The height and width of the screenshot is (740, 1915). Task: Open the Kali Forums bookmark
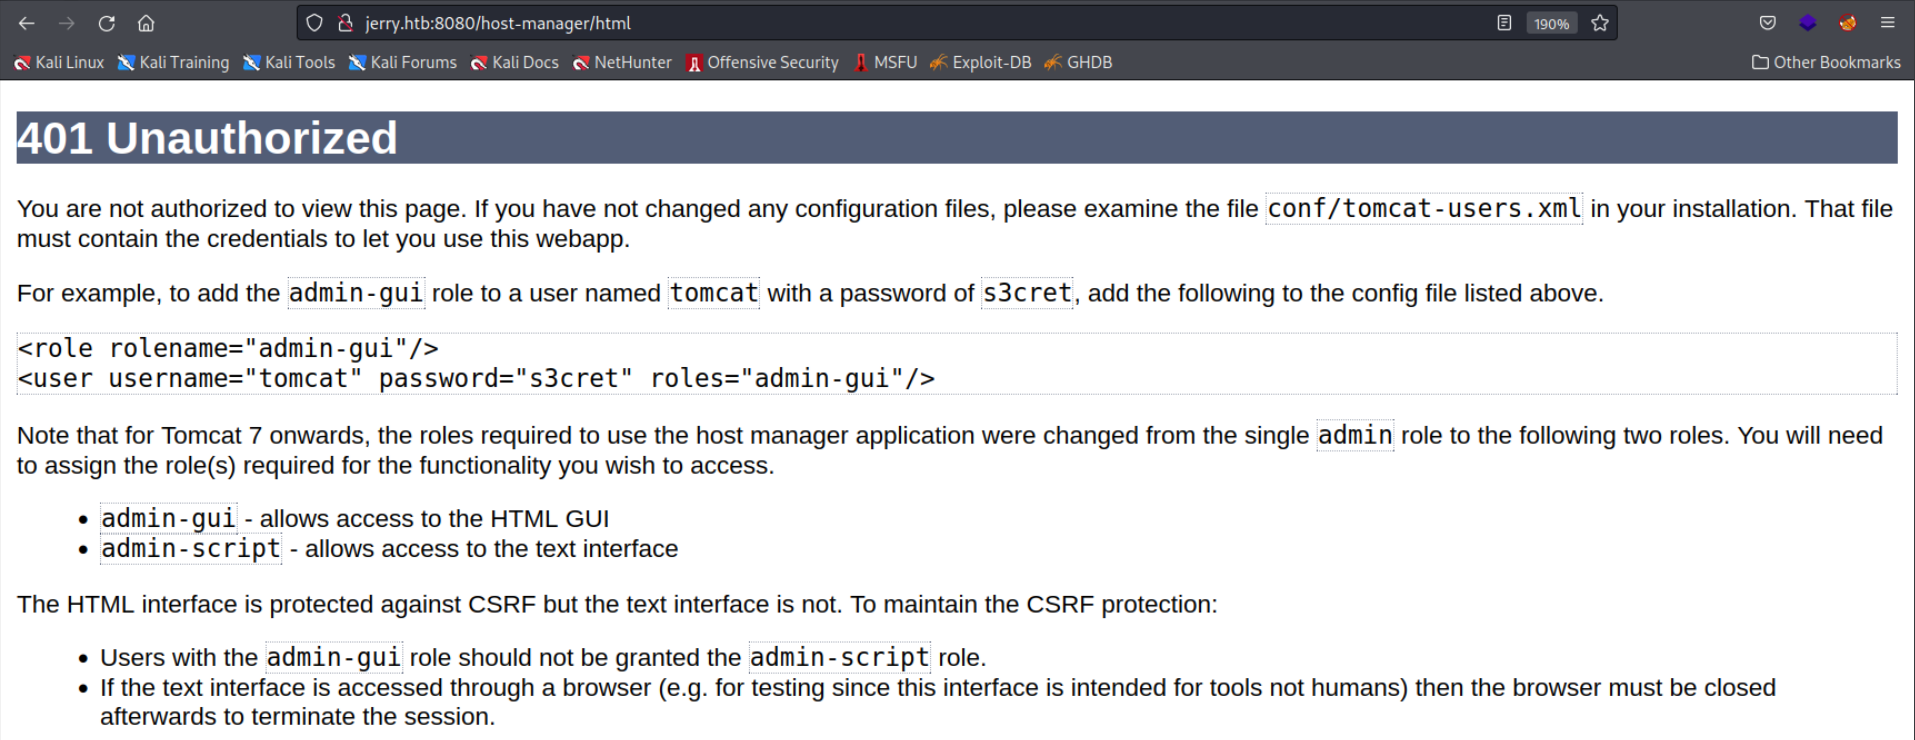coord(402,62)
